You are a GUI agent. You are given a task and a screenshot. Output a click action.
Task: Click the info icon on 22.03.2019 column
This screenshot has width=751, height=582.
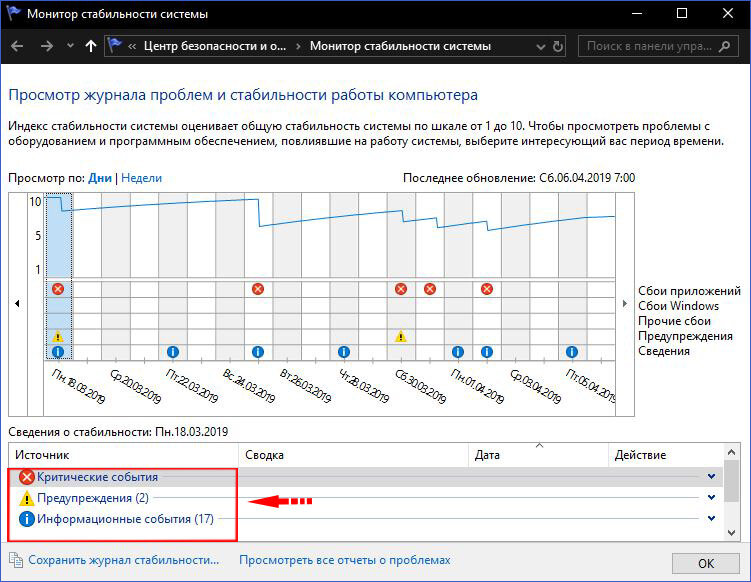(173, 352)
